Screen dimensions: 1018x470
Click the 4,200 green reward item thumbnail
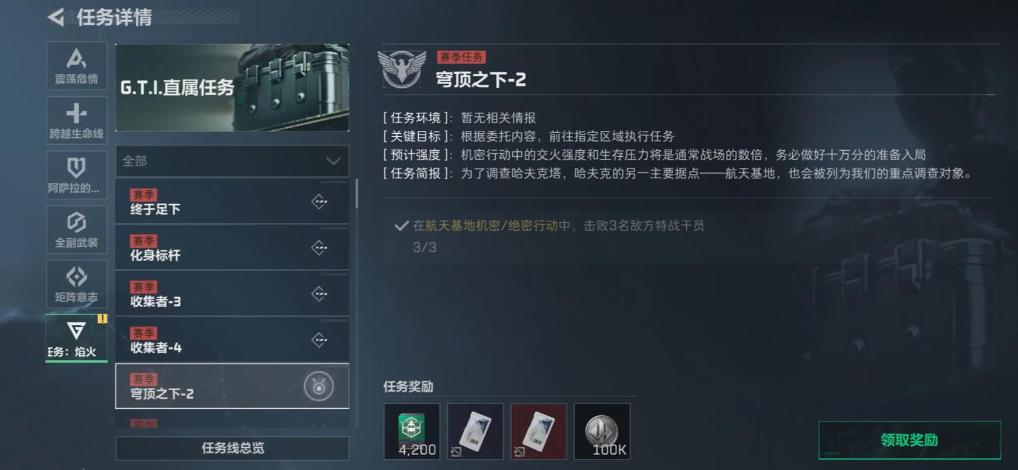click(x=412, y=431)
